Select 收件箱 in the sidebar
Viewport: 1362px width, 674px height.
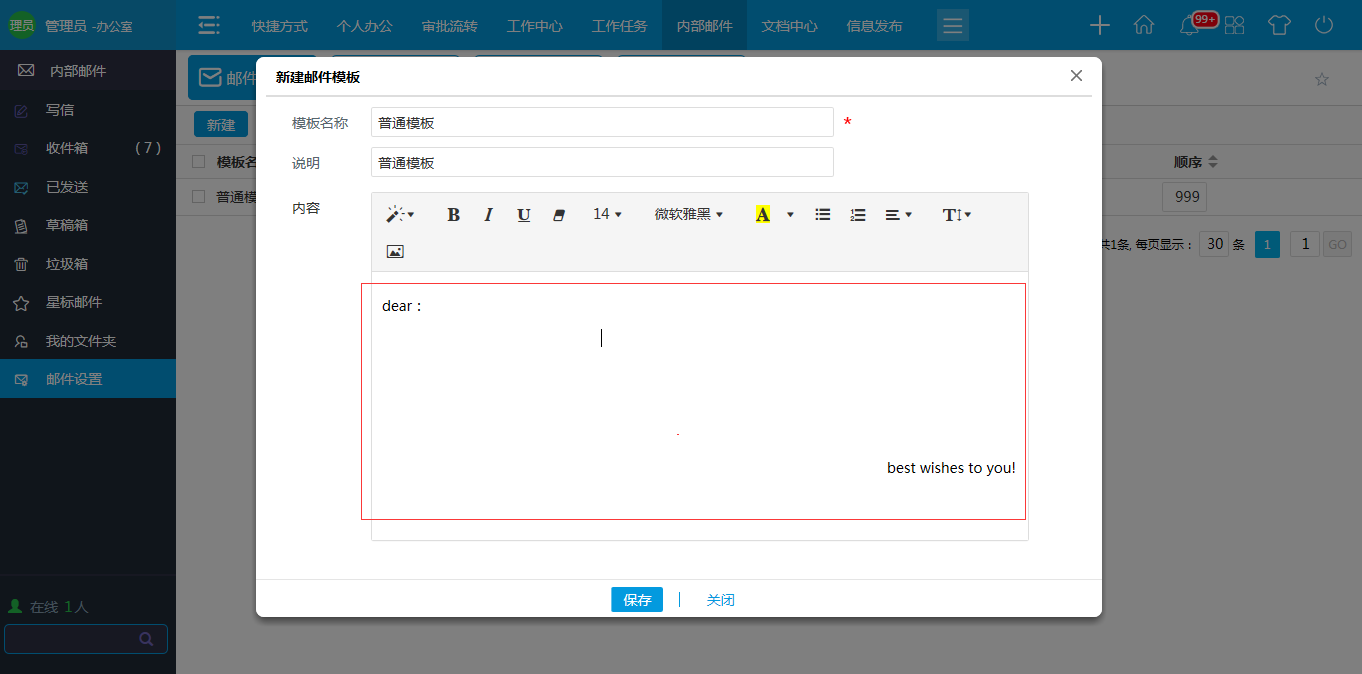67,148
